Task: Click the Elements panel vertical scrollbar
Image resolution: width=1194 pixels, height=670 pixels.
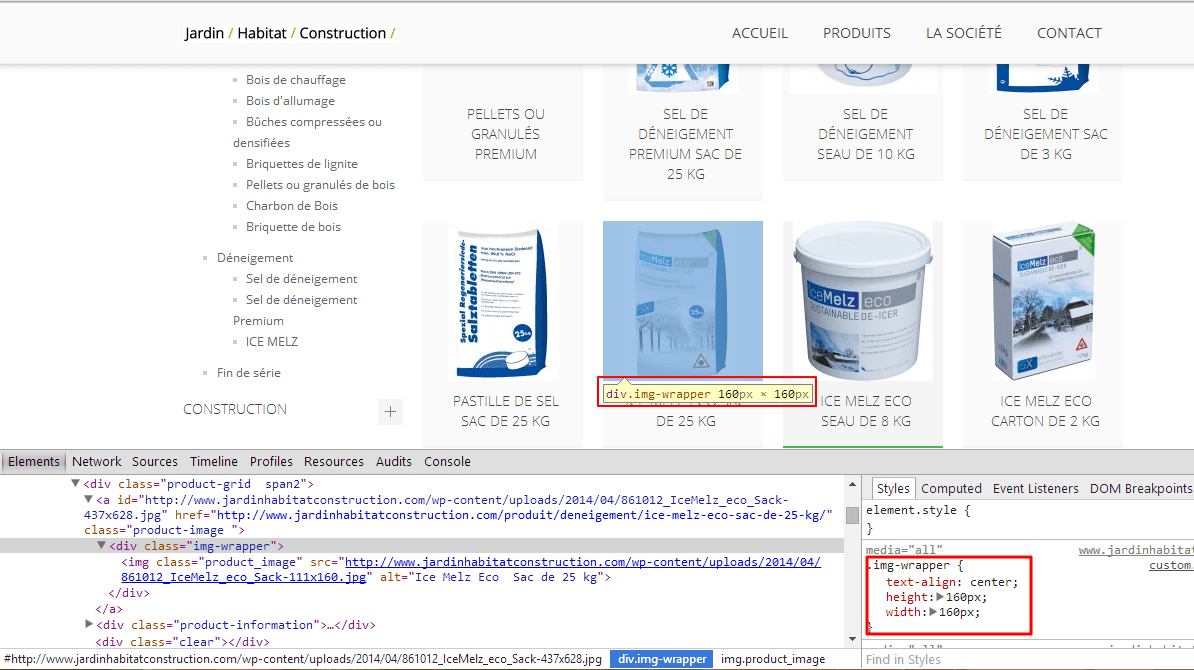Action: [852, 515]
